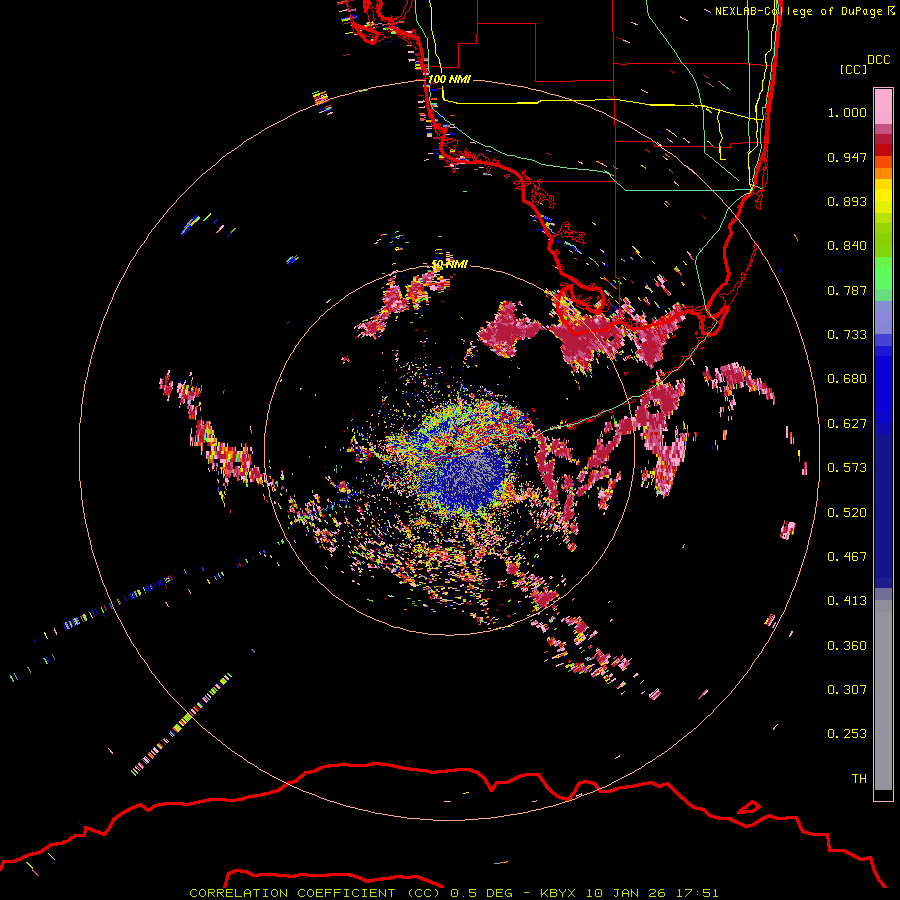
Task: Click the DCC label above the color scale
Action: (x=878, y=60)
